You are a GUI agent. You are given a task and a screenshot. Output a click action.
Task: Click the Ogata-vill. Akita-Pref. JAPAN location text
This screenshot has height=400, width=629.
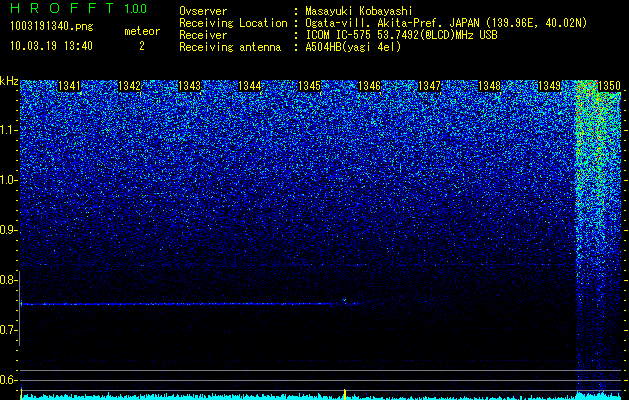(x=446, y=23)
